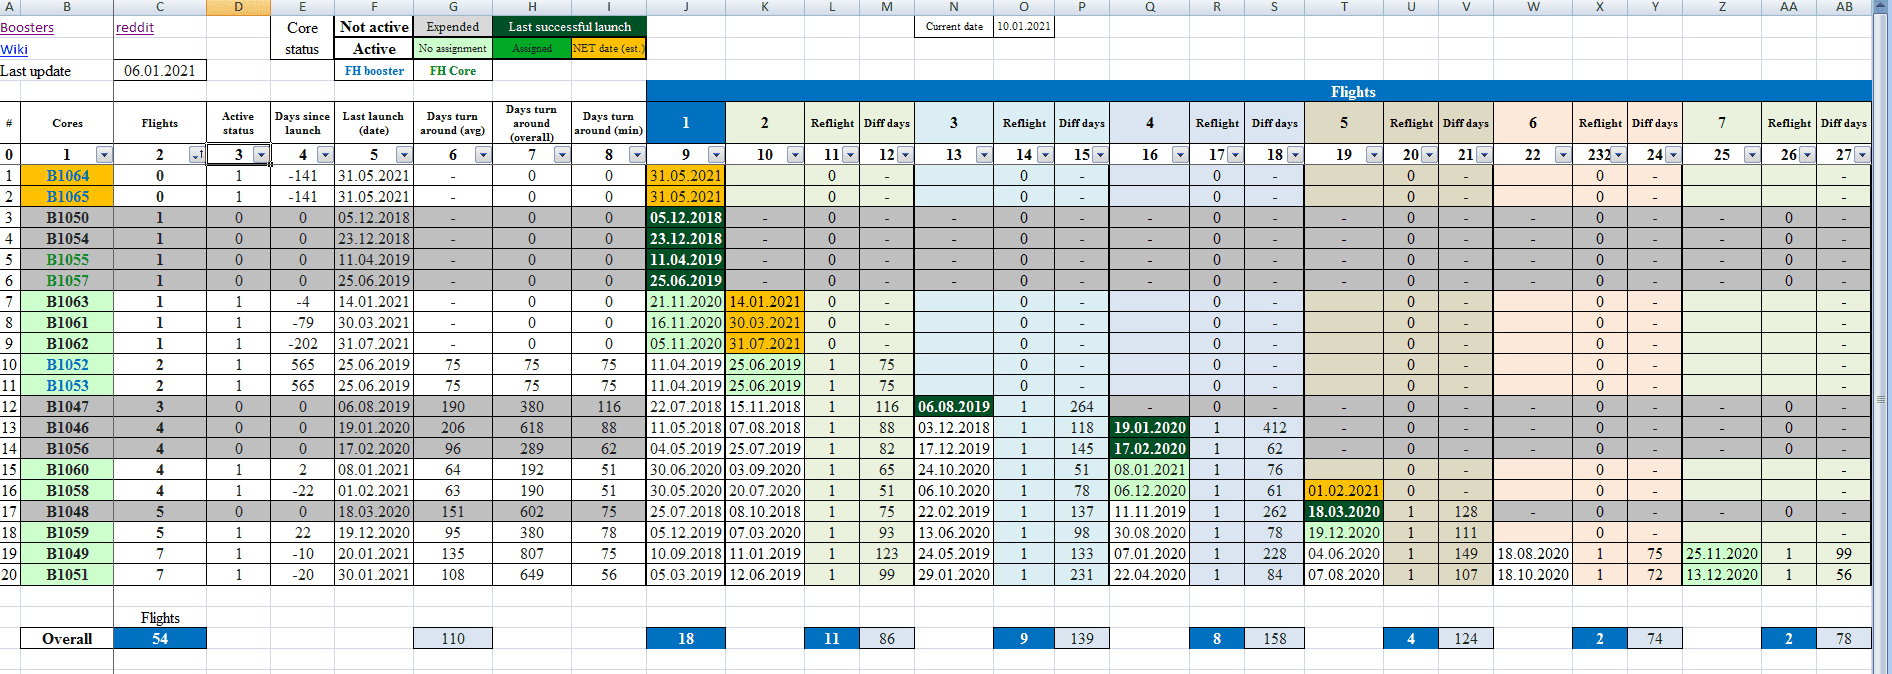1892x674 pixels.
Task: Select the column J header
Action: tap(686, 7)
